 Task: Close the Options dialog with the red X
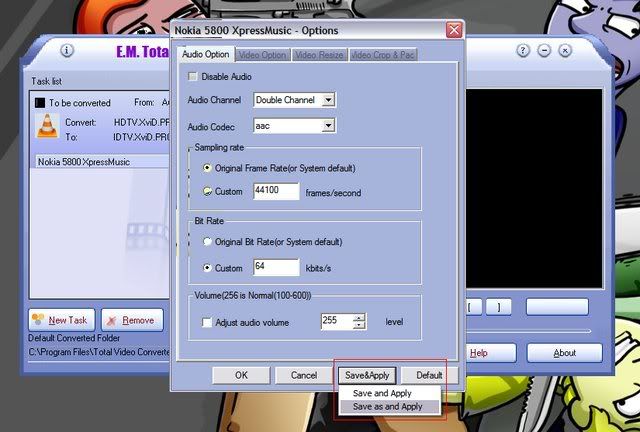pyautogui.click(x=454, y=30)
